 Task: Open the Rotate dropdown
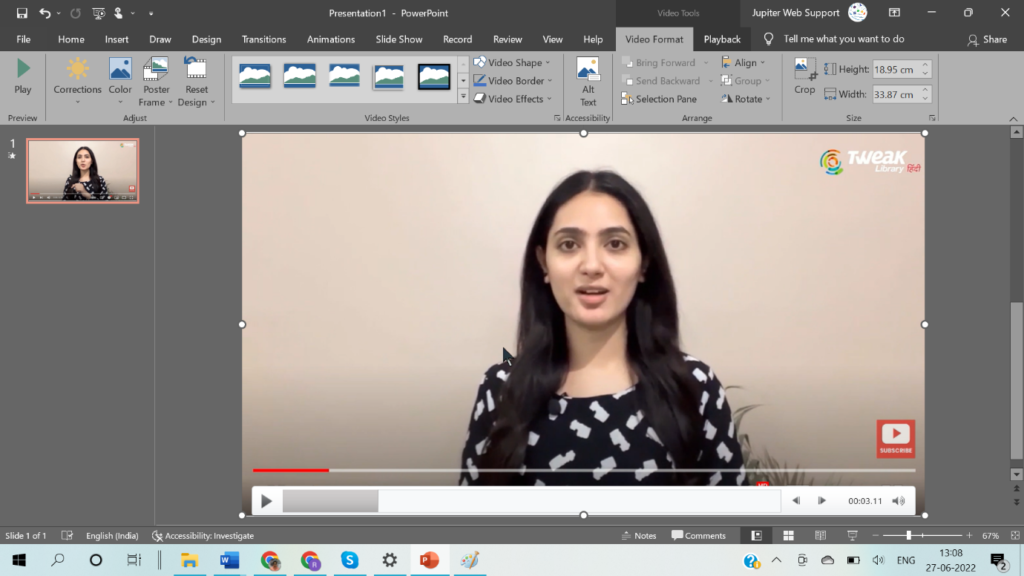point(746,99)
